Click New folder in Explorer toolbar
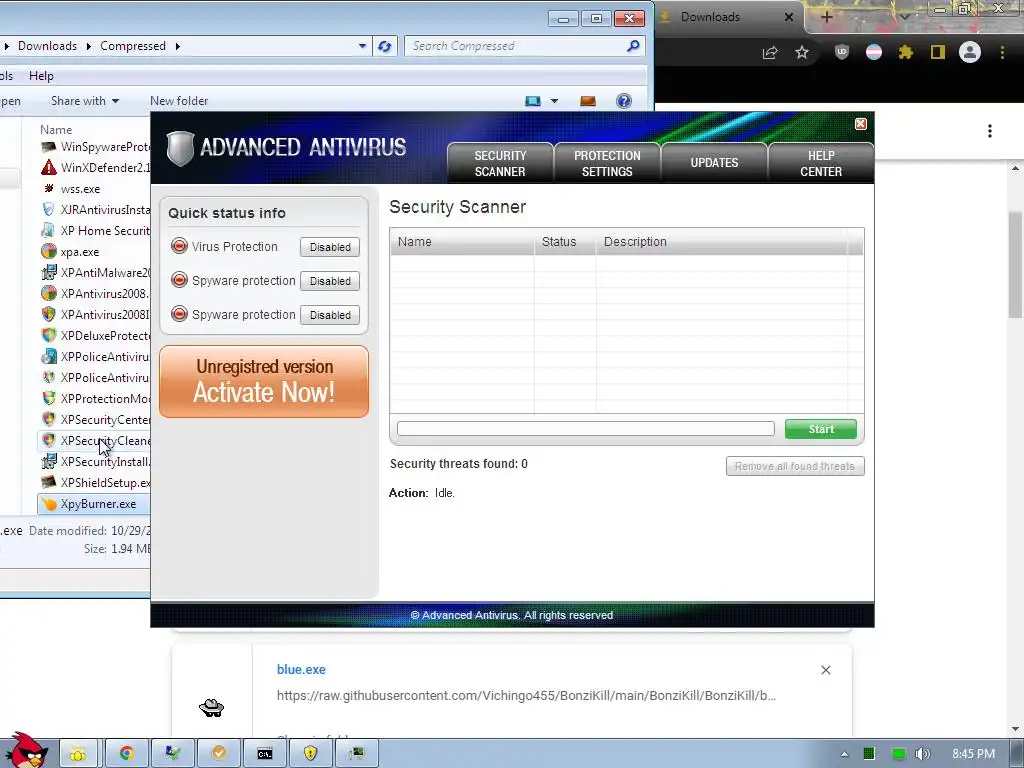The width and height of the screenshot is (1024, 768). click(x=179, y=101)
